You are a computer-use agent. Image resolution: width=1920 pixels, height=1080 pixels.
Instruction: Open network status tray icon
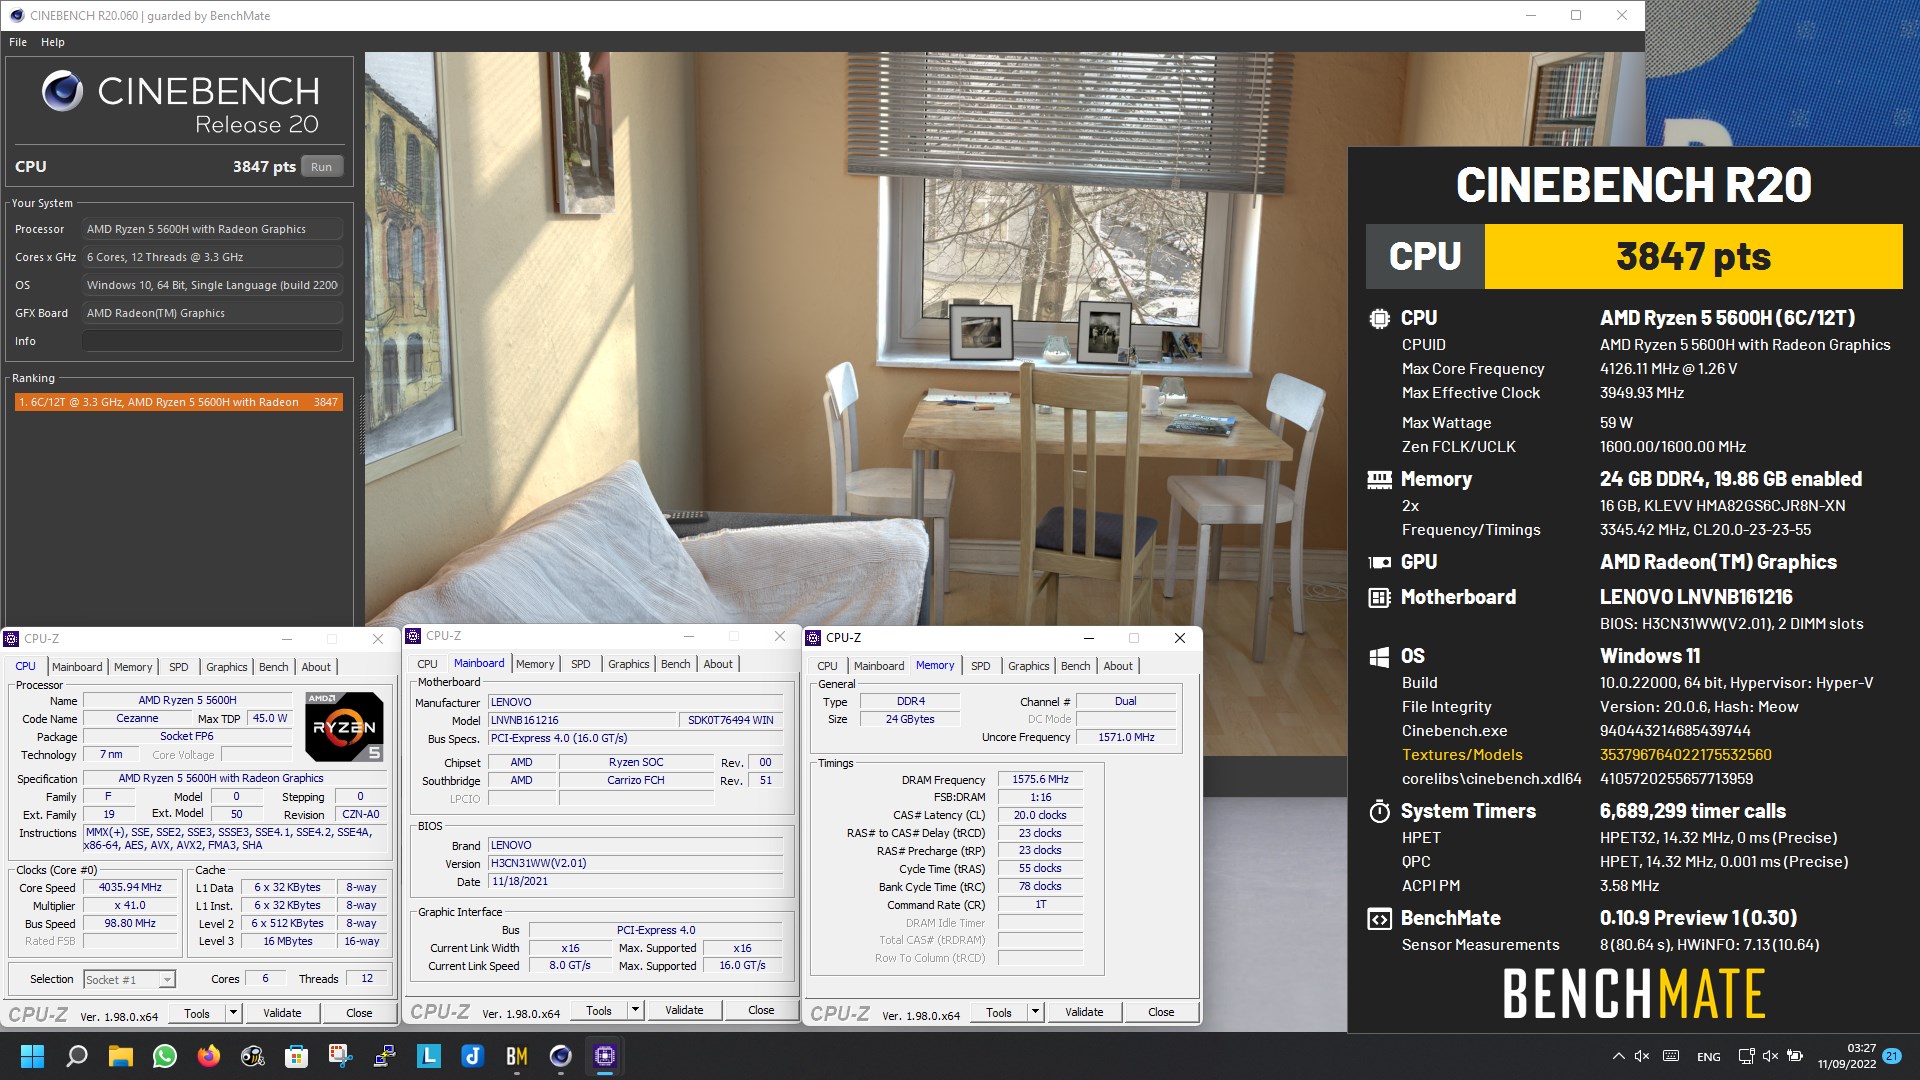coord(1746,1056)
